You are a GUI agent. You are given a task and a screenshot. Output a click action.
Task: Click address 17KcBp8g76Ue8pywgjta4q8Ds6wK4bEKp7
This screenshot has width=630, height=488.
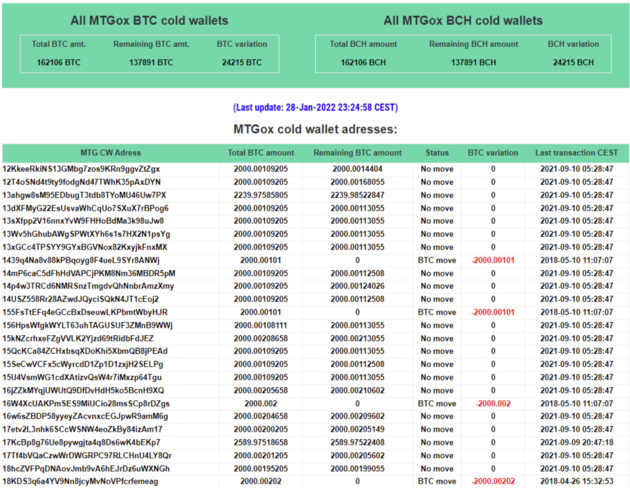point(81,442)
